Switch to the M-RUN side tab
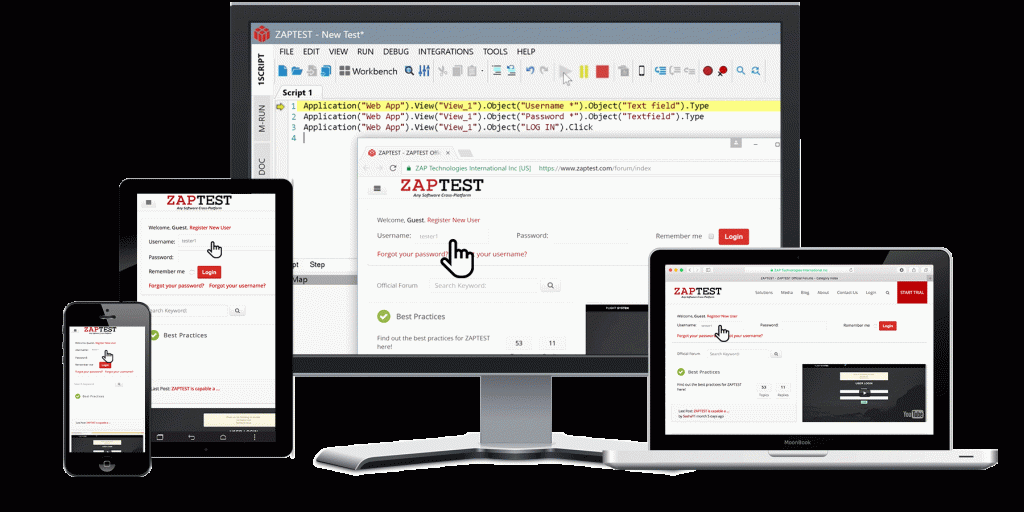This screenshot has height=512, width=1024. (x=261, y=120)
